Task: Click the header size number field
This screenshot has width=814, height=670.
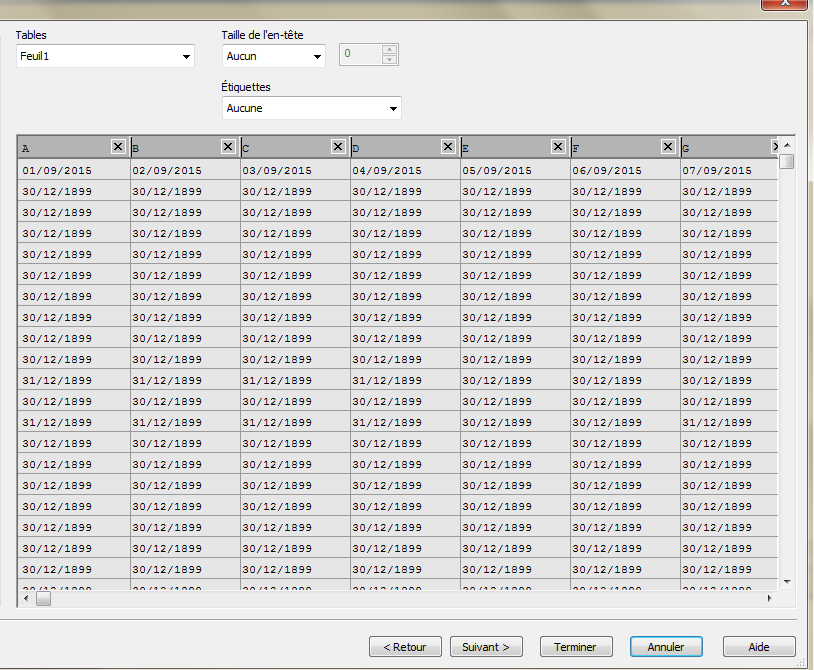Action: coord(361,54)
